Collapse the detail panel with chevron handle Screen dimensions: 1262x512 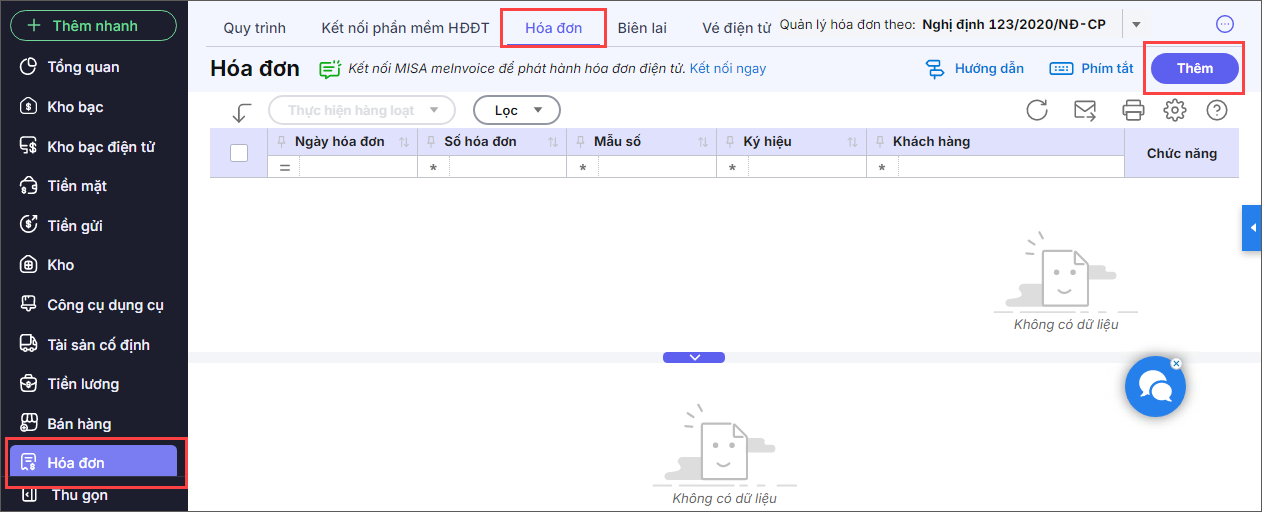click(694, 357)
